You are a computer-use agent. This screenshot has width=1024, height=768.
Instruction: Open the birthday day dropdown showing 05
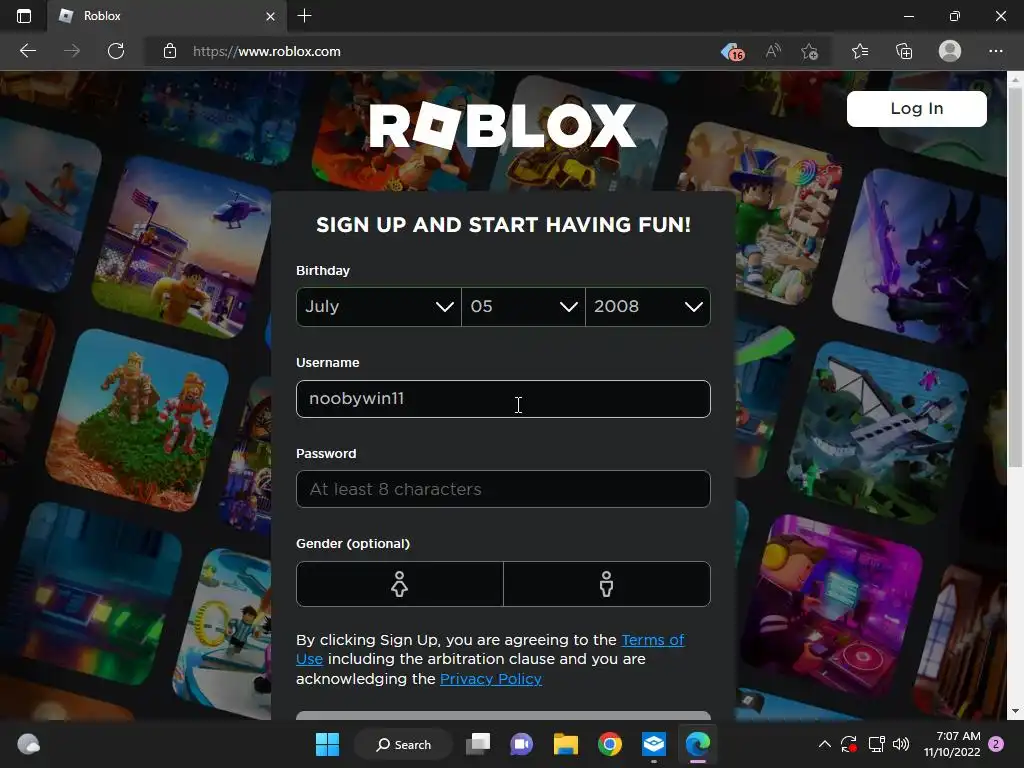(x=523, y=306)
